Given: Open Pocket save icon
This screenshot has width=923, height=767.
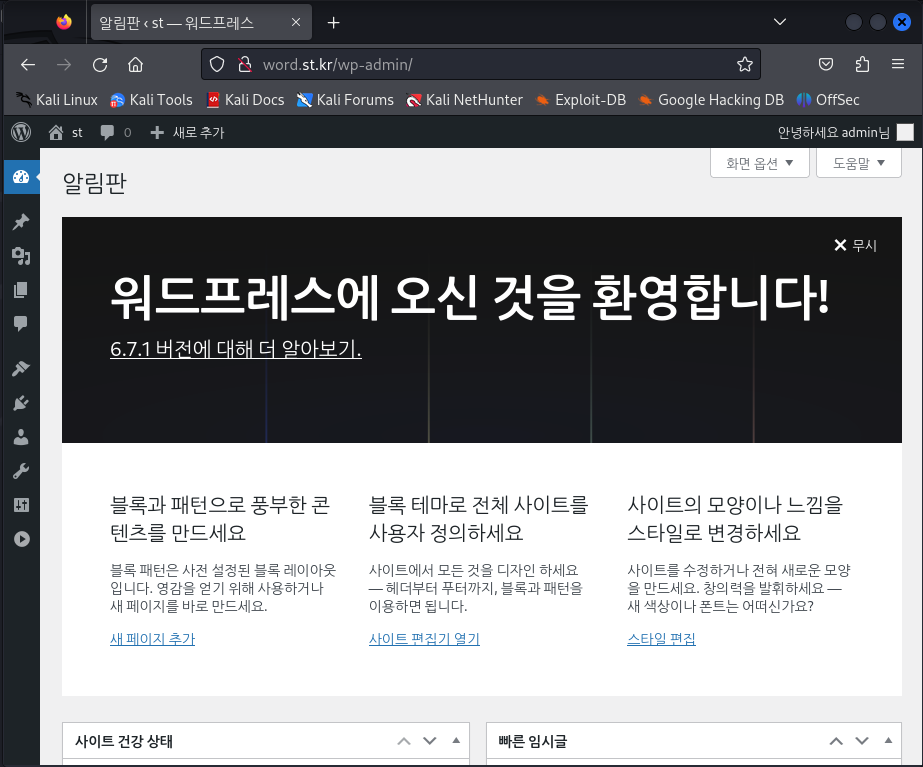Looking at the screenshot, I should 826,64.
